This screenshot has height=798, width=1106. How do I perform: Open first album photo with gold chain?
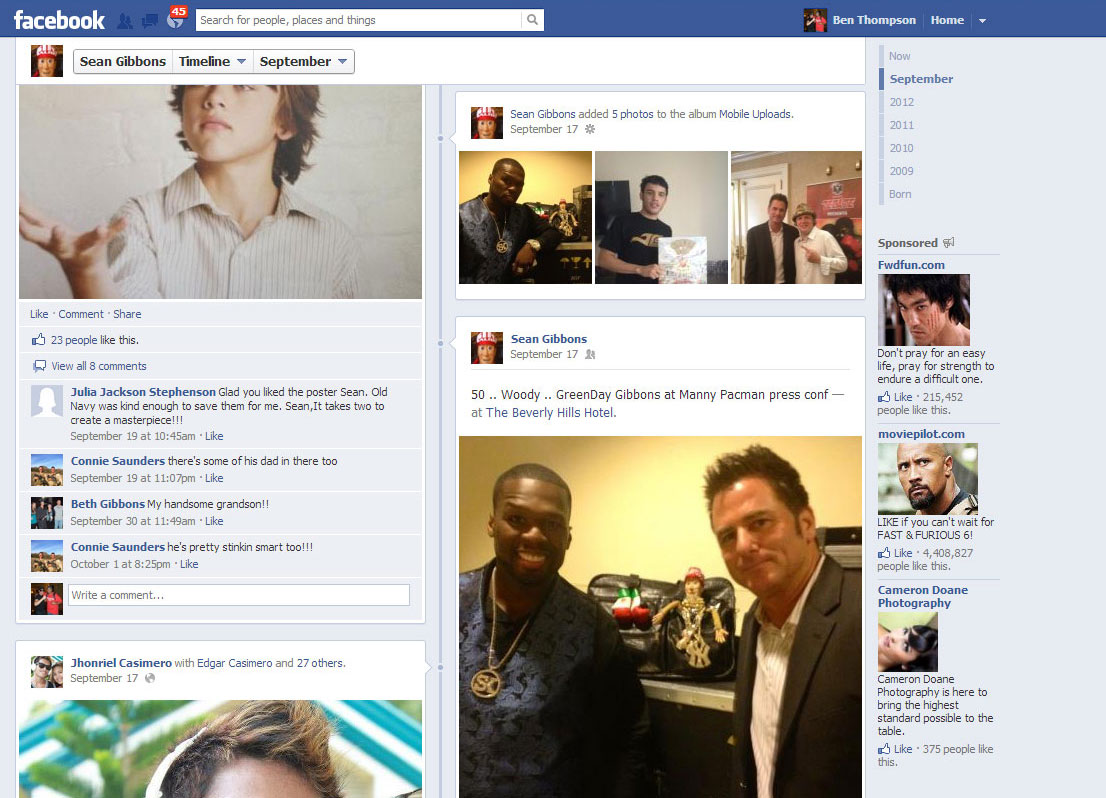coord(525,217)
